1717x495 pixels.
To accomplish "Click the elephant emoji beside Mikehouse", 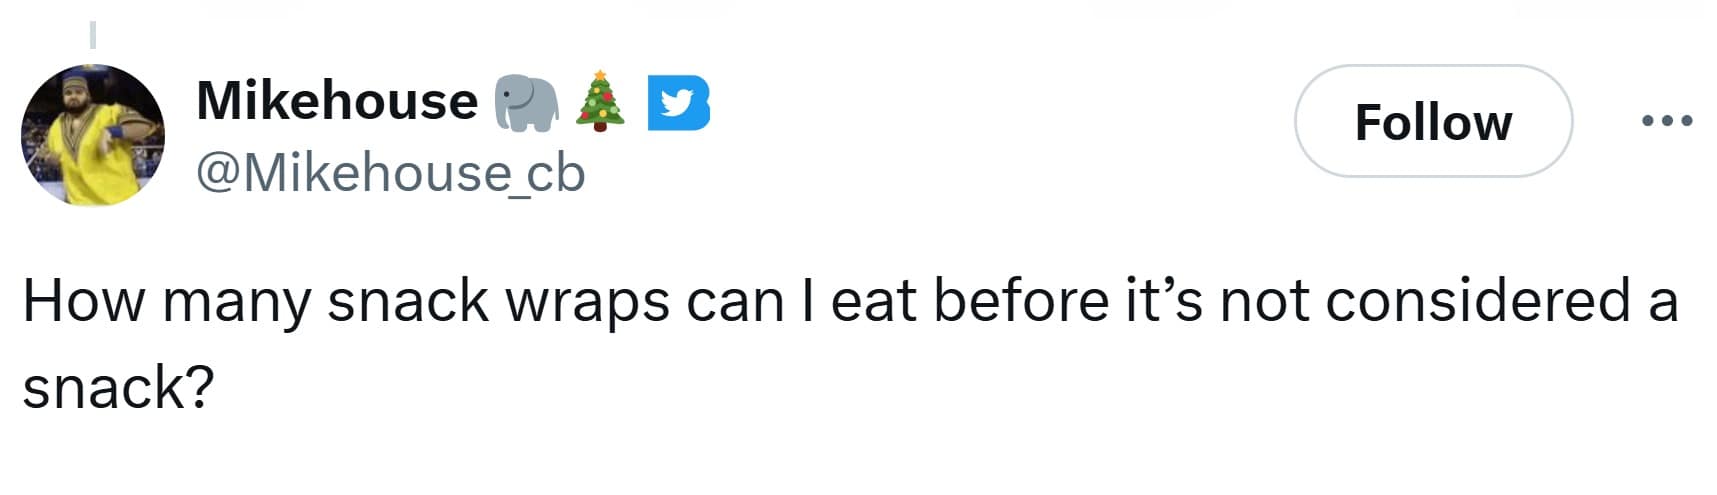I will click(x=527, y=102).
